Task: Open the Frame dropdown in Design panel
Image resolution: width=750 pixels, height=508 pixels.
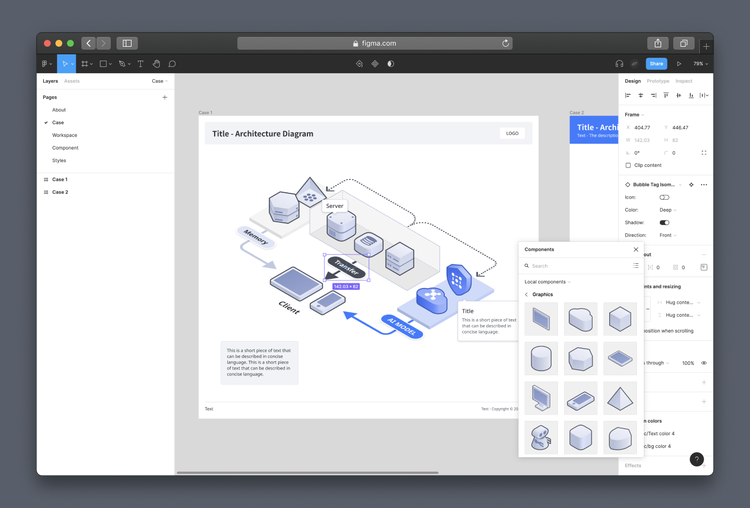Action: 634,115
